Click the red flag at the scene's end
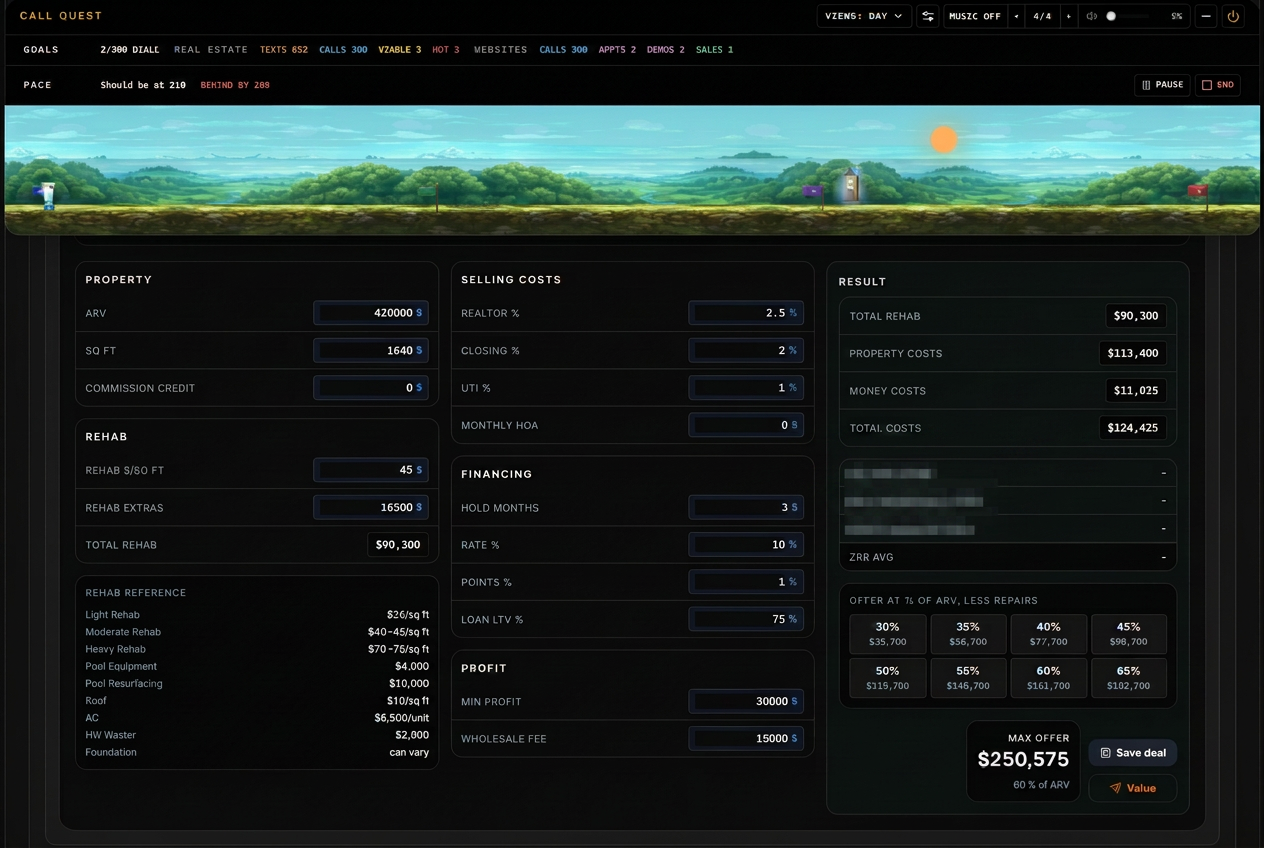This screenshot has width=1264, height=848. (1197, 193)
